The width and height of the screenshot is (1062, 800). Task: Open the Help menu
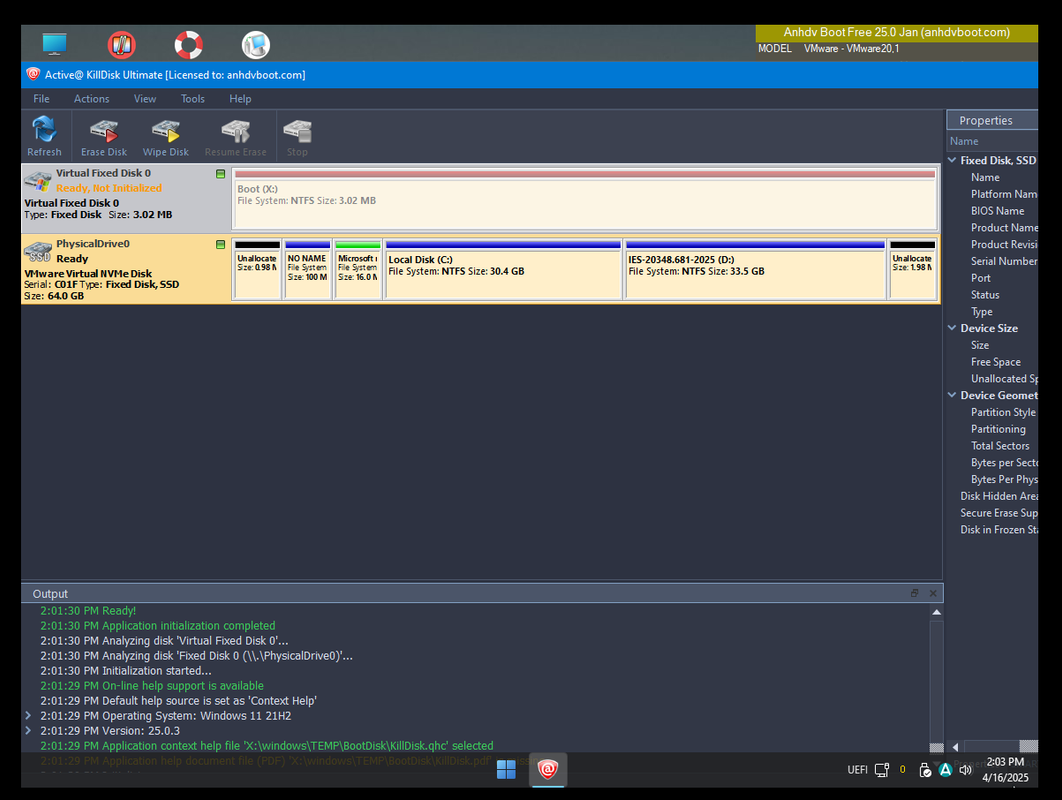(240, 98)
